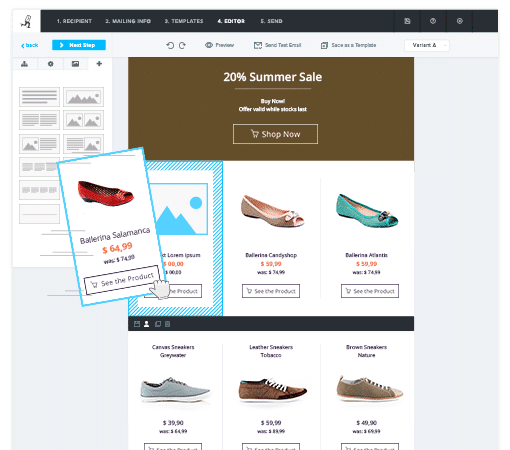Click the Canvas Sneakers Greywater title
Screen dimensions: 510x450
pos(173,351)
